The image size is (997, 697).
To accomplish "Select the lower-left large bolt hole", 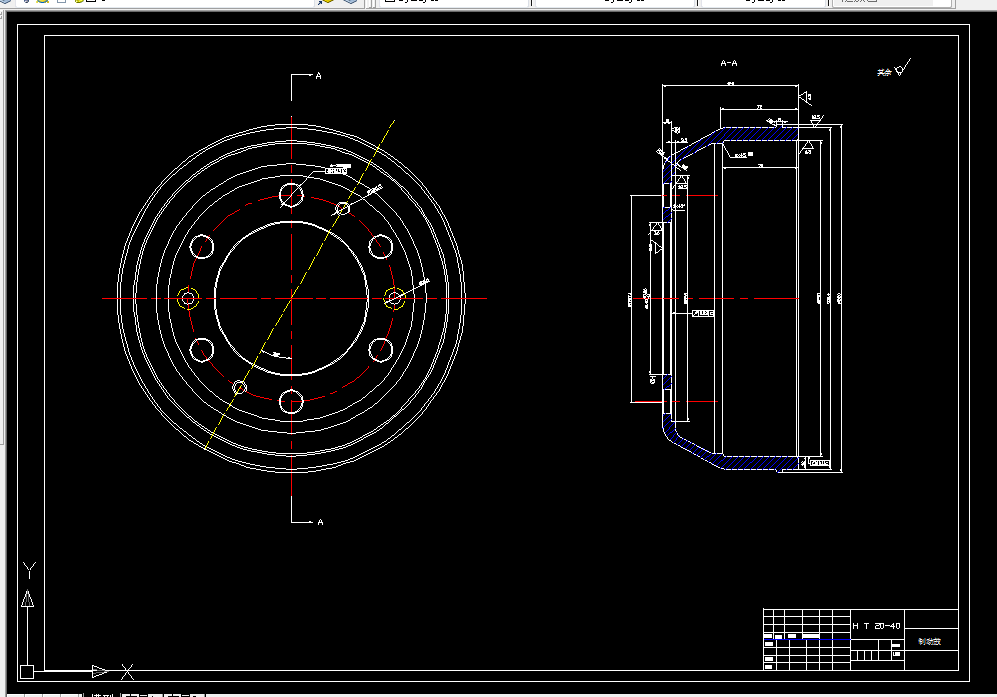I will click(202, 350).
